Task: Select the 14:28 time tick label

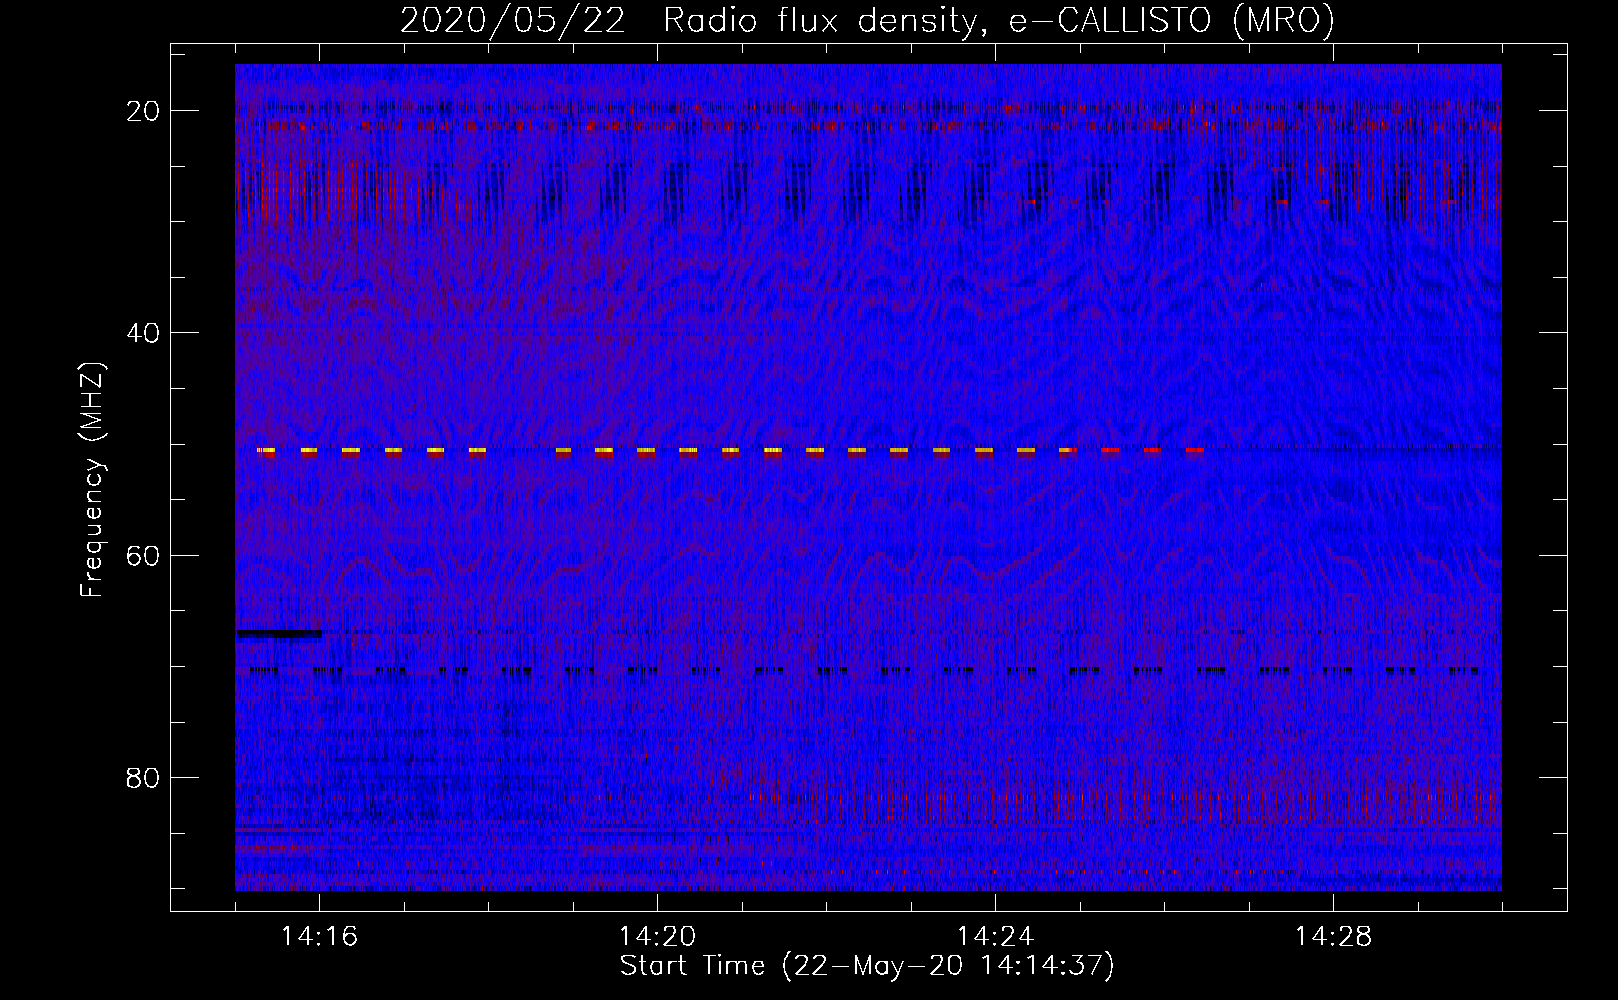Action: (x=1333, y=937)
